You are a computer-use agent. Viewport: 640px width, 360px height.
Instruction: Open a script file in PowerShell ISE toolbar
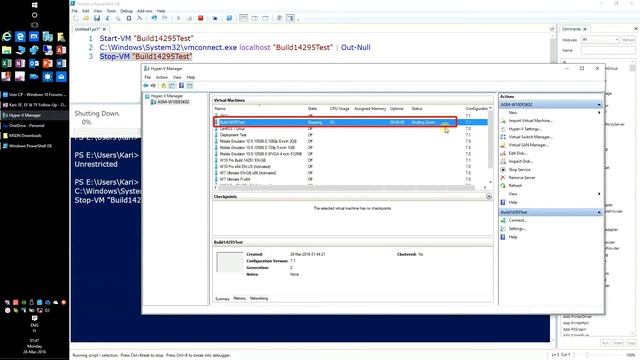click(x=86, y=18)
